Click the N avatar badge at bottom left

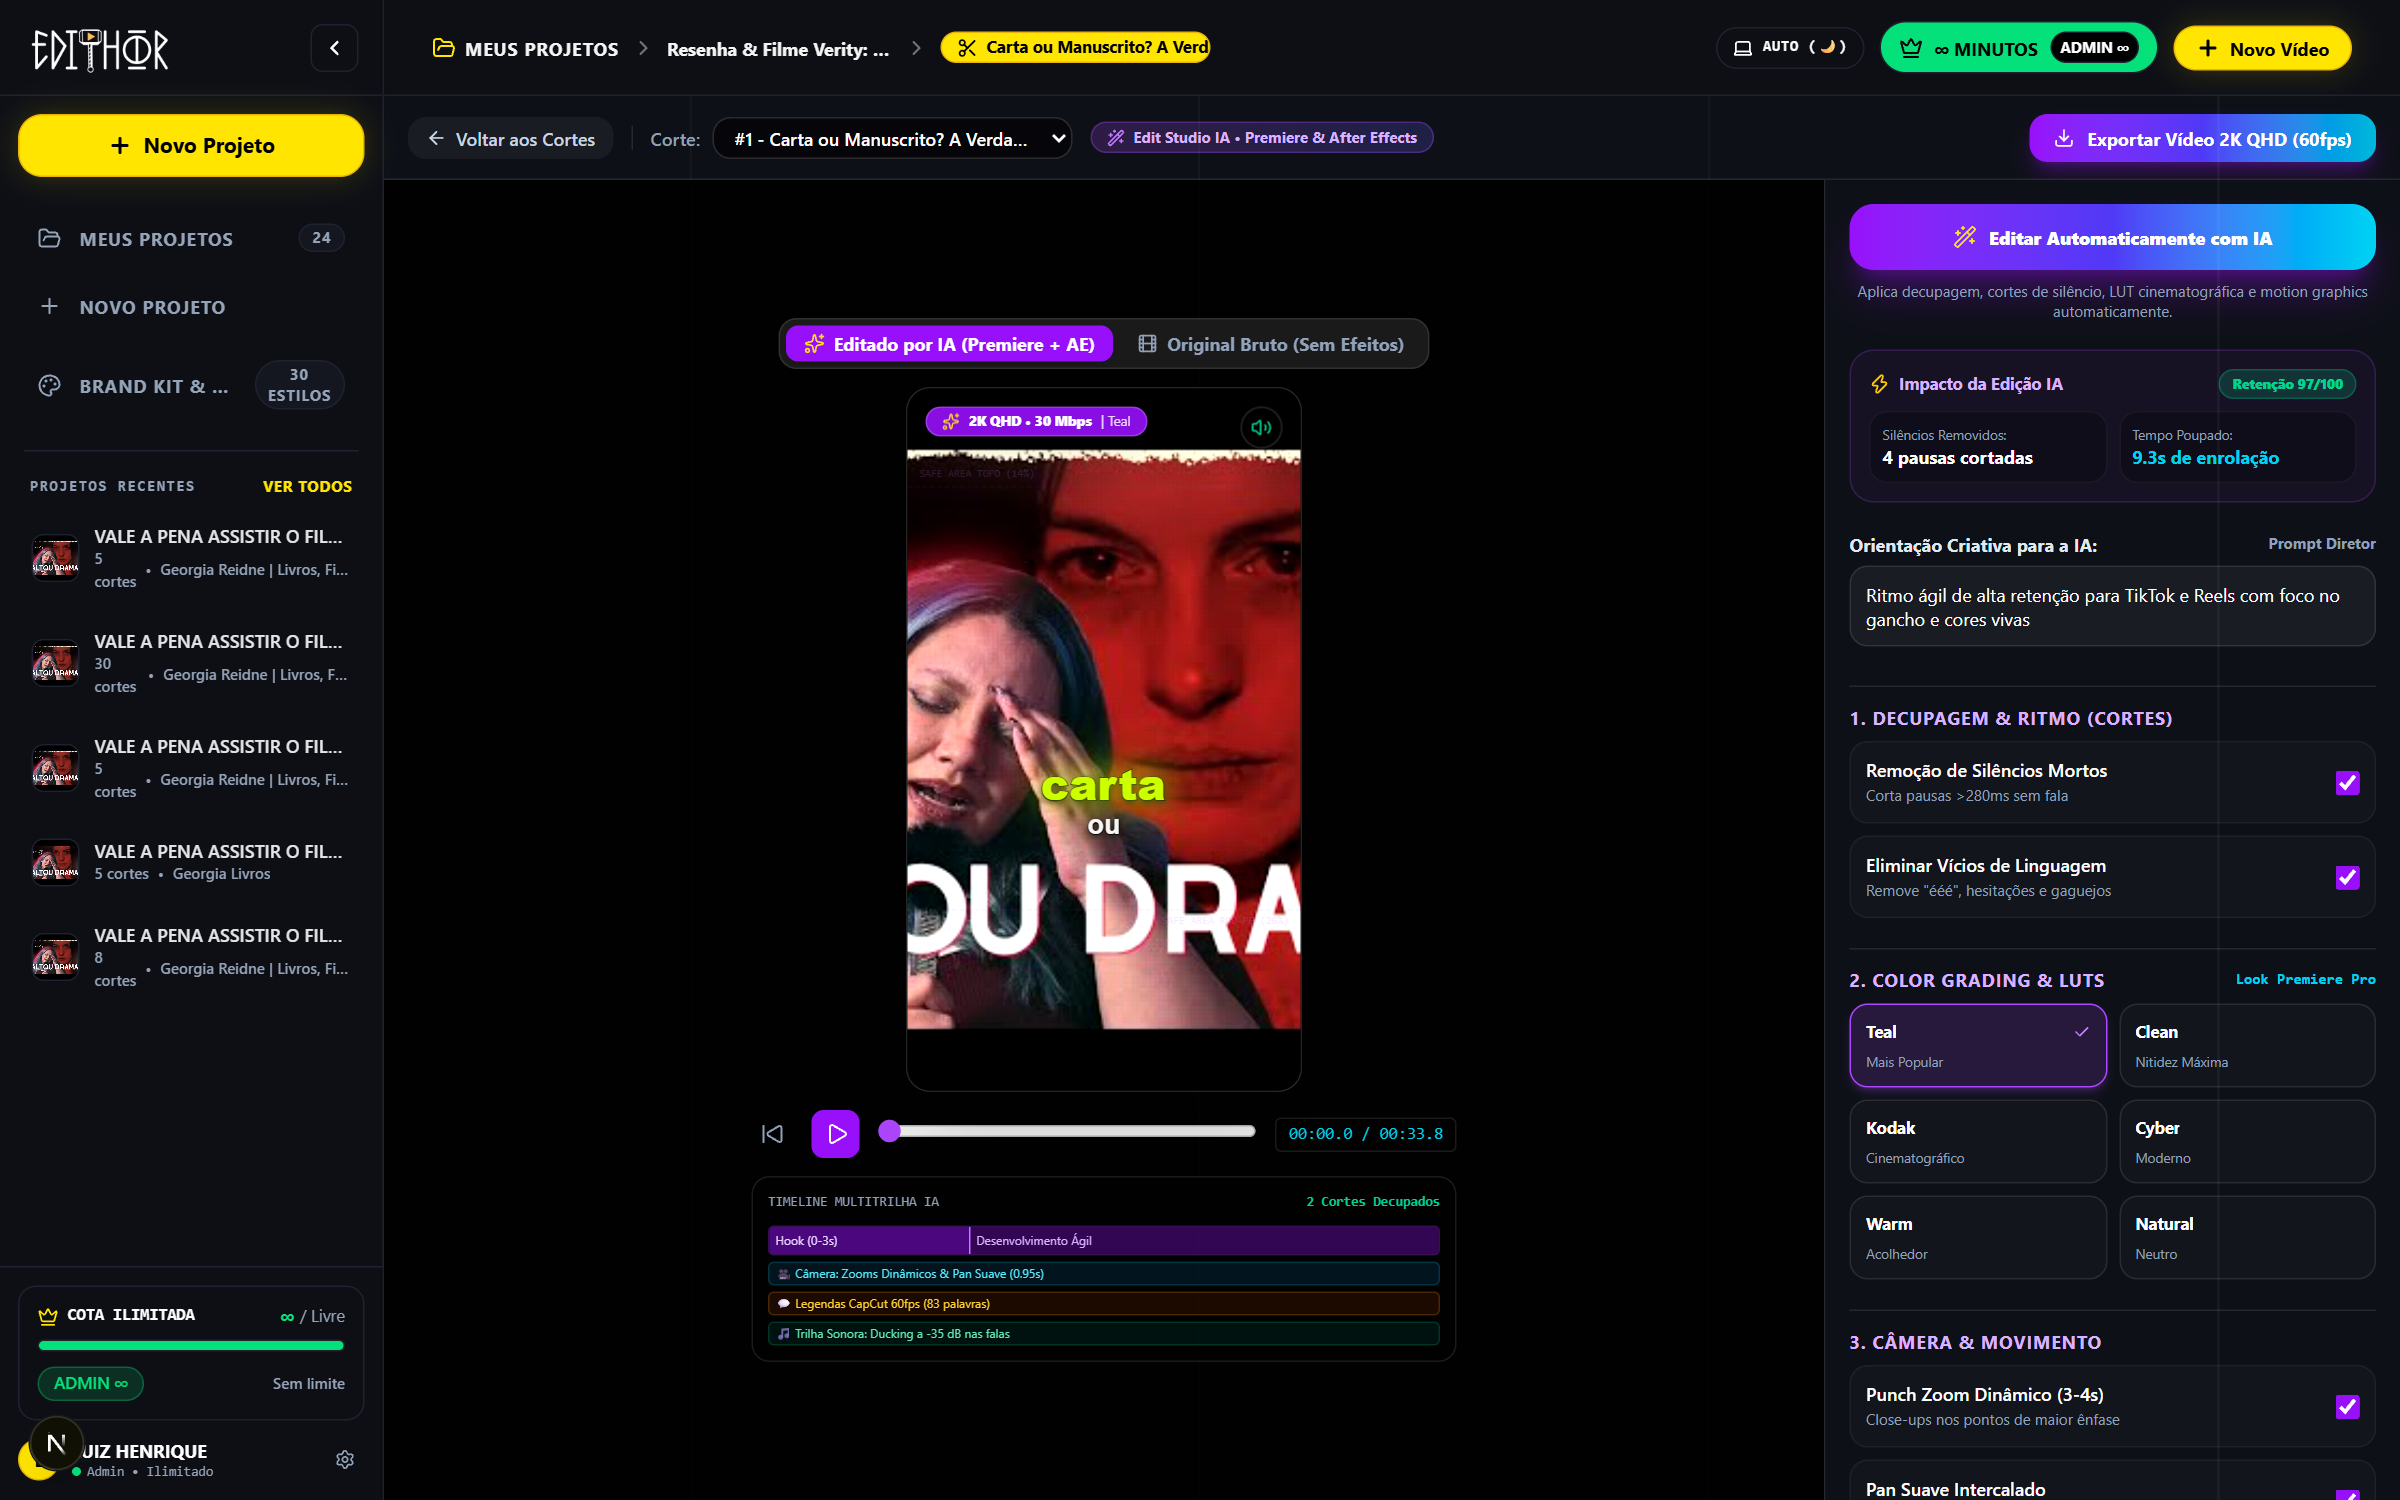pyautogui.click(x=56, y=1443)
